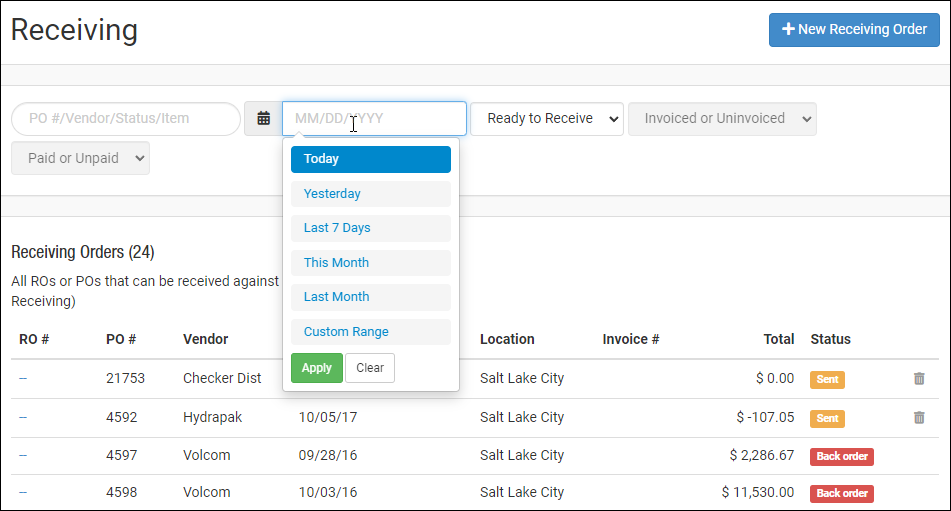Click the MM/DD/YYYY date input field

374,118
